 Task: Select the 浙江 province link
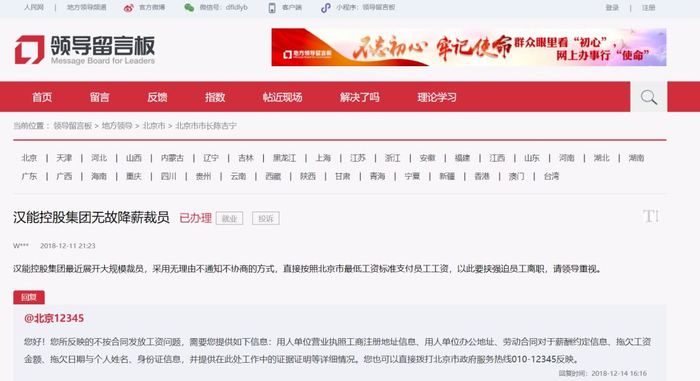point(393,158)
